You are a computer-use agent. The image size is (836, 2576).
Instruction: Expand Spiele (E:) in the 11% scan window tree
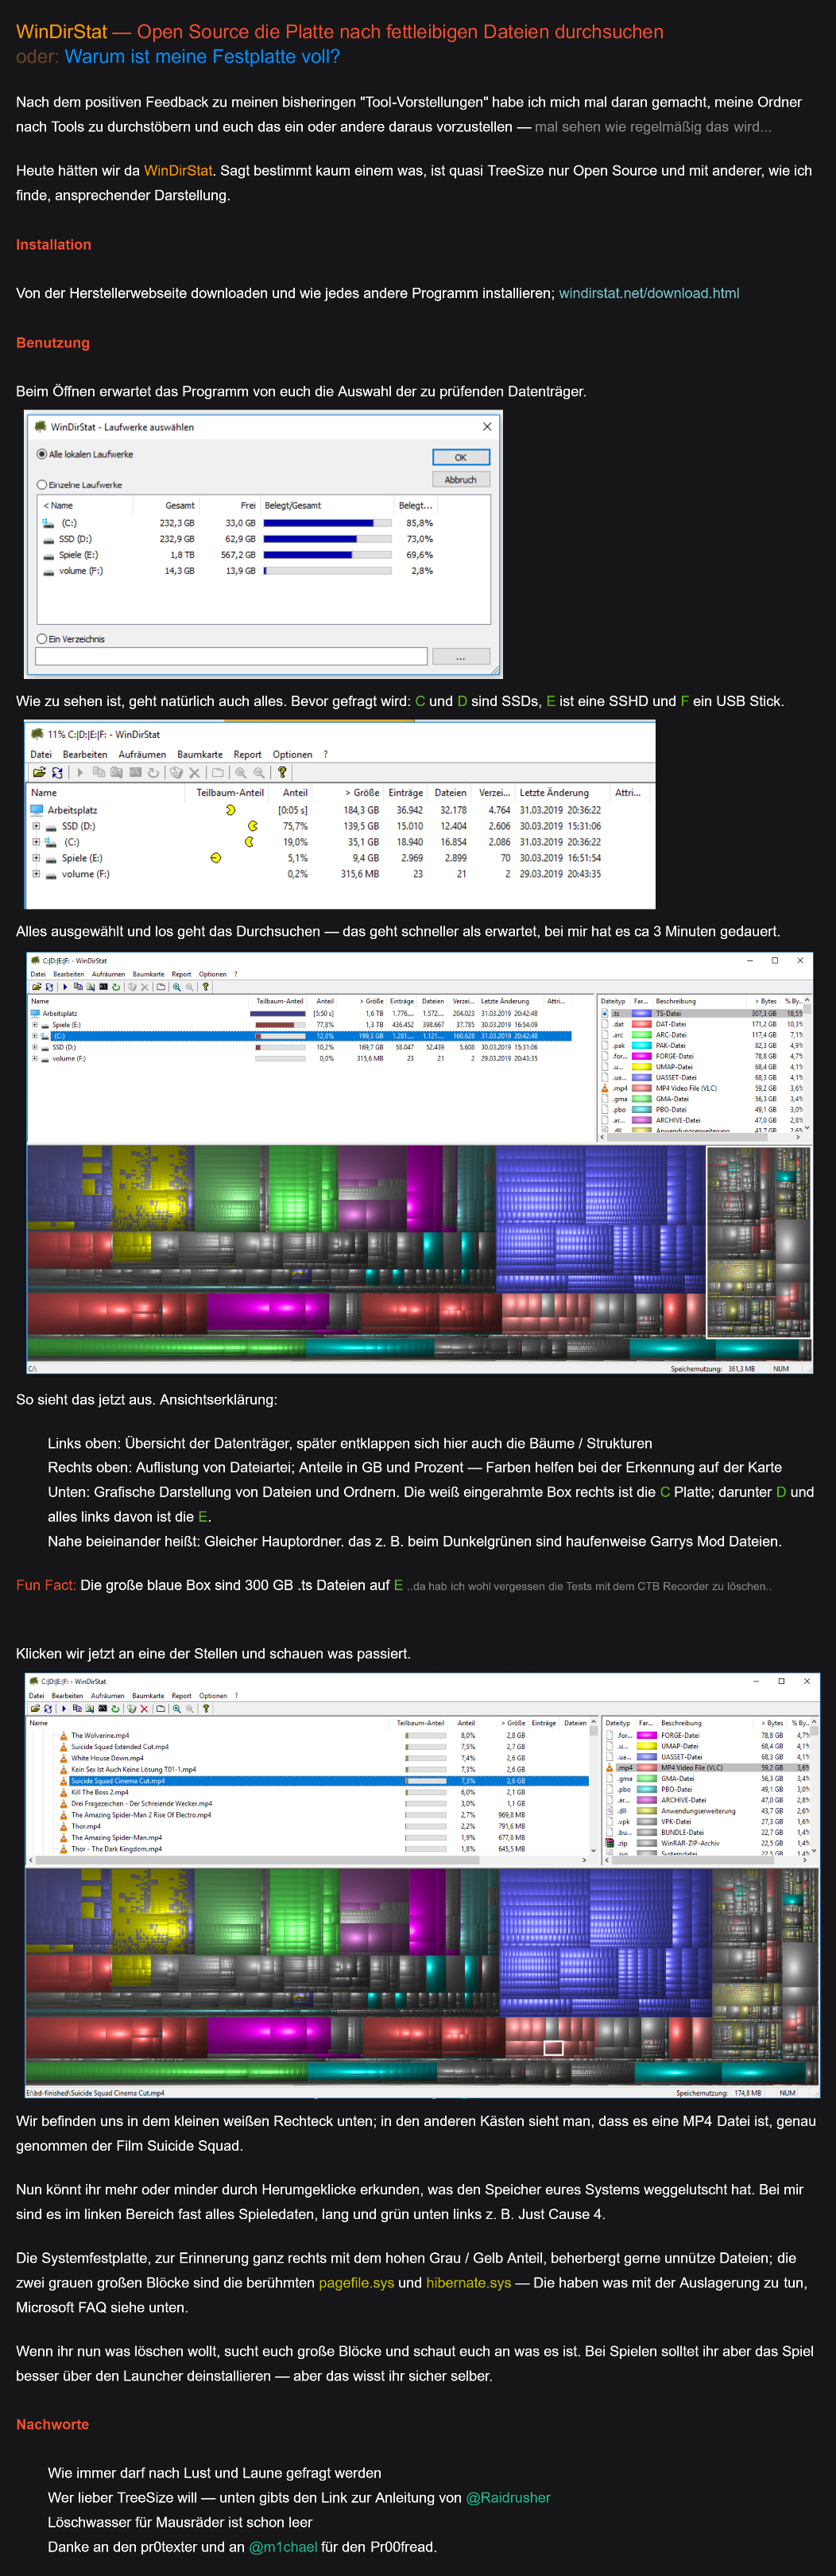36,858
